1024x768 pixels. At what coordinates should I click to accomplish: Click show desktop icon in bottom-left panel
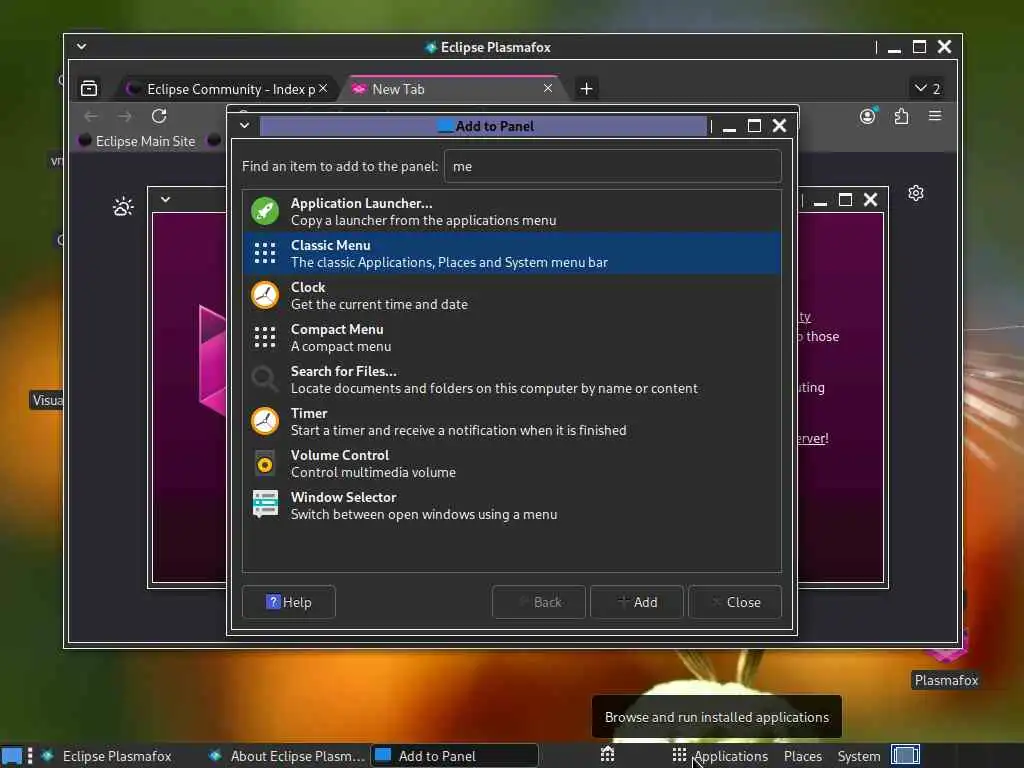click(11, 756)
